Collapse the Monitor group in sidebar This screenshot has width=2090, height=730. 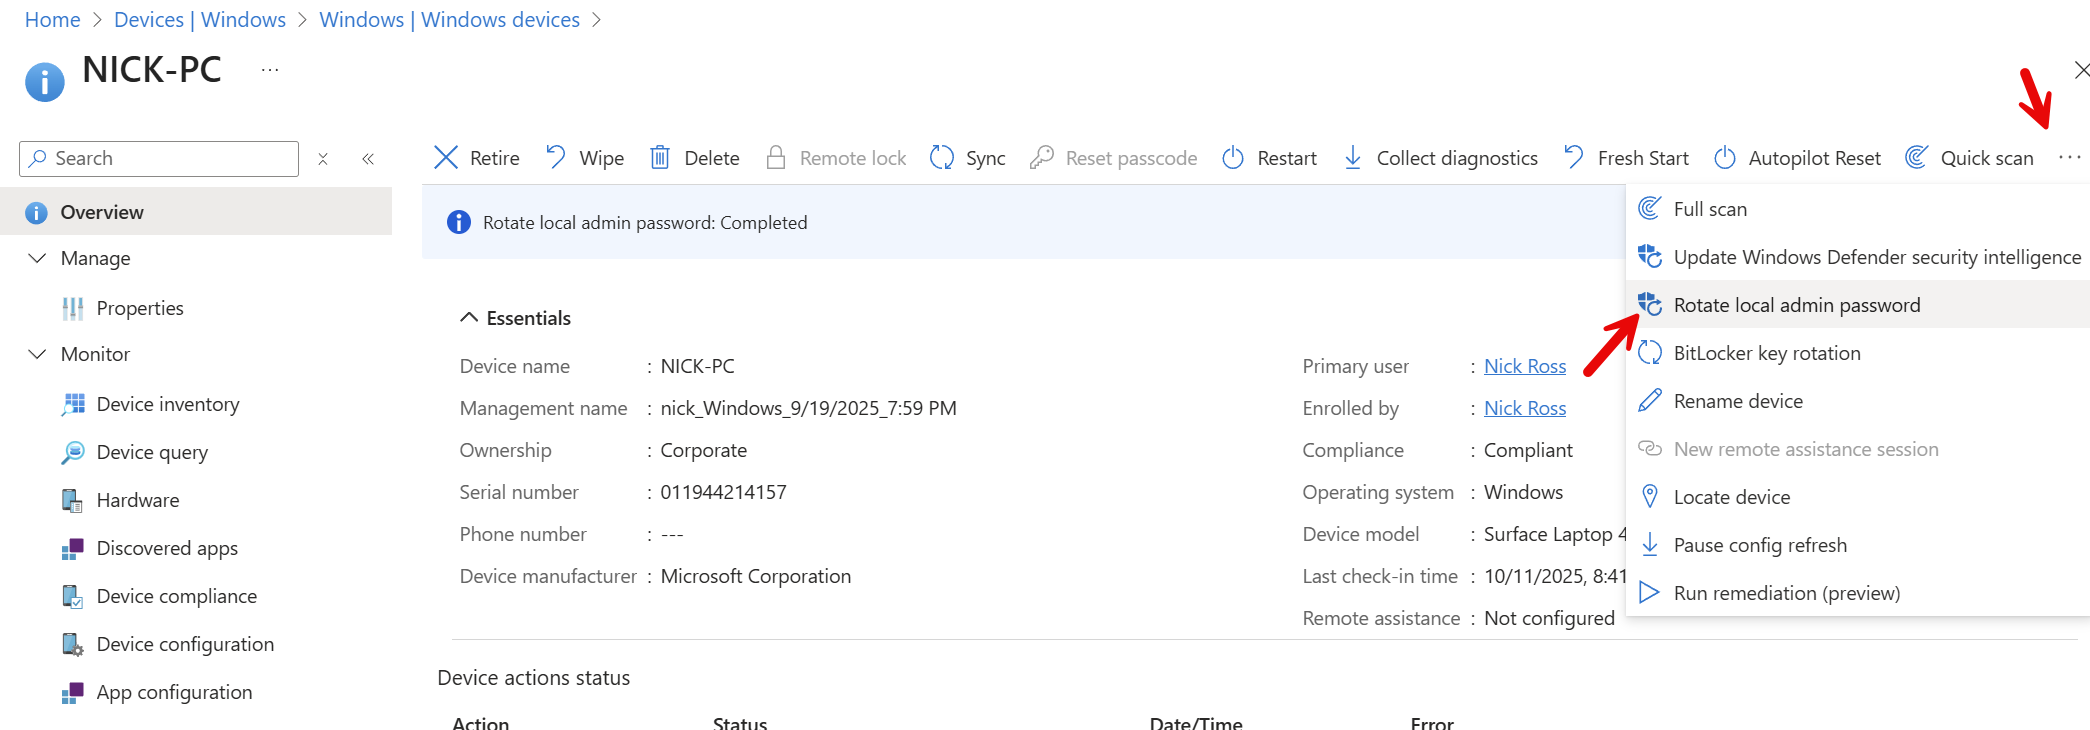click(38, 354)
